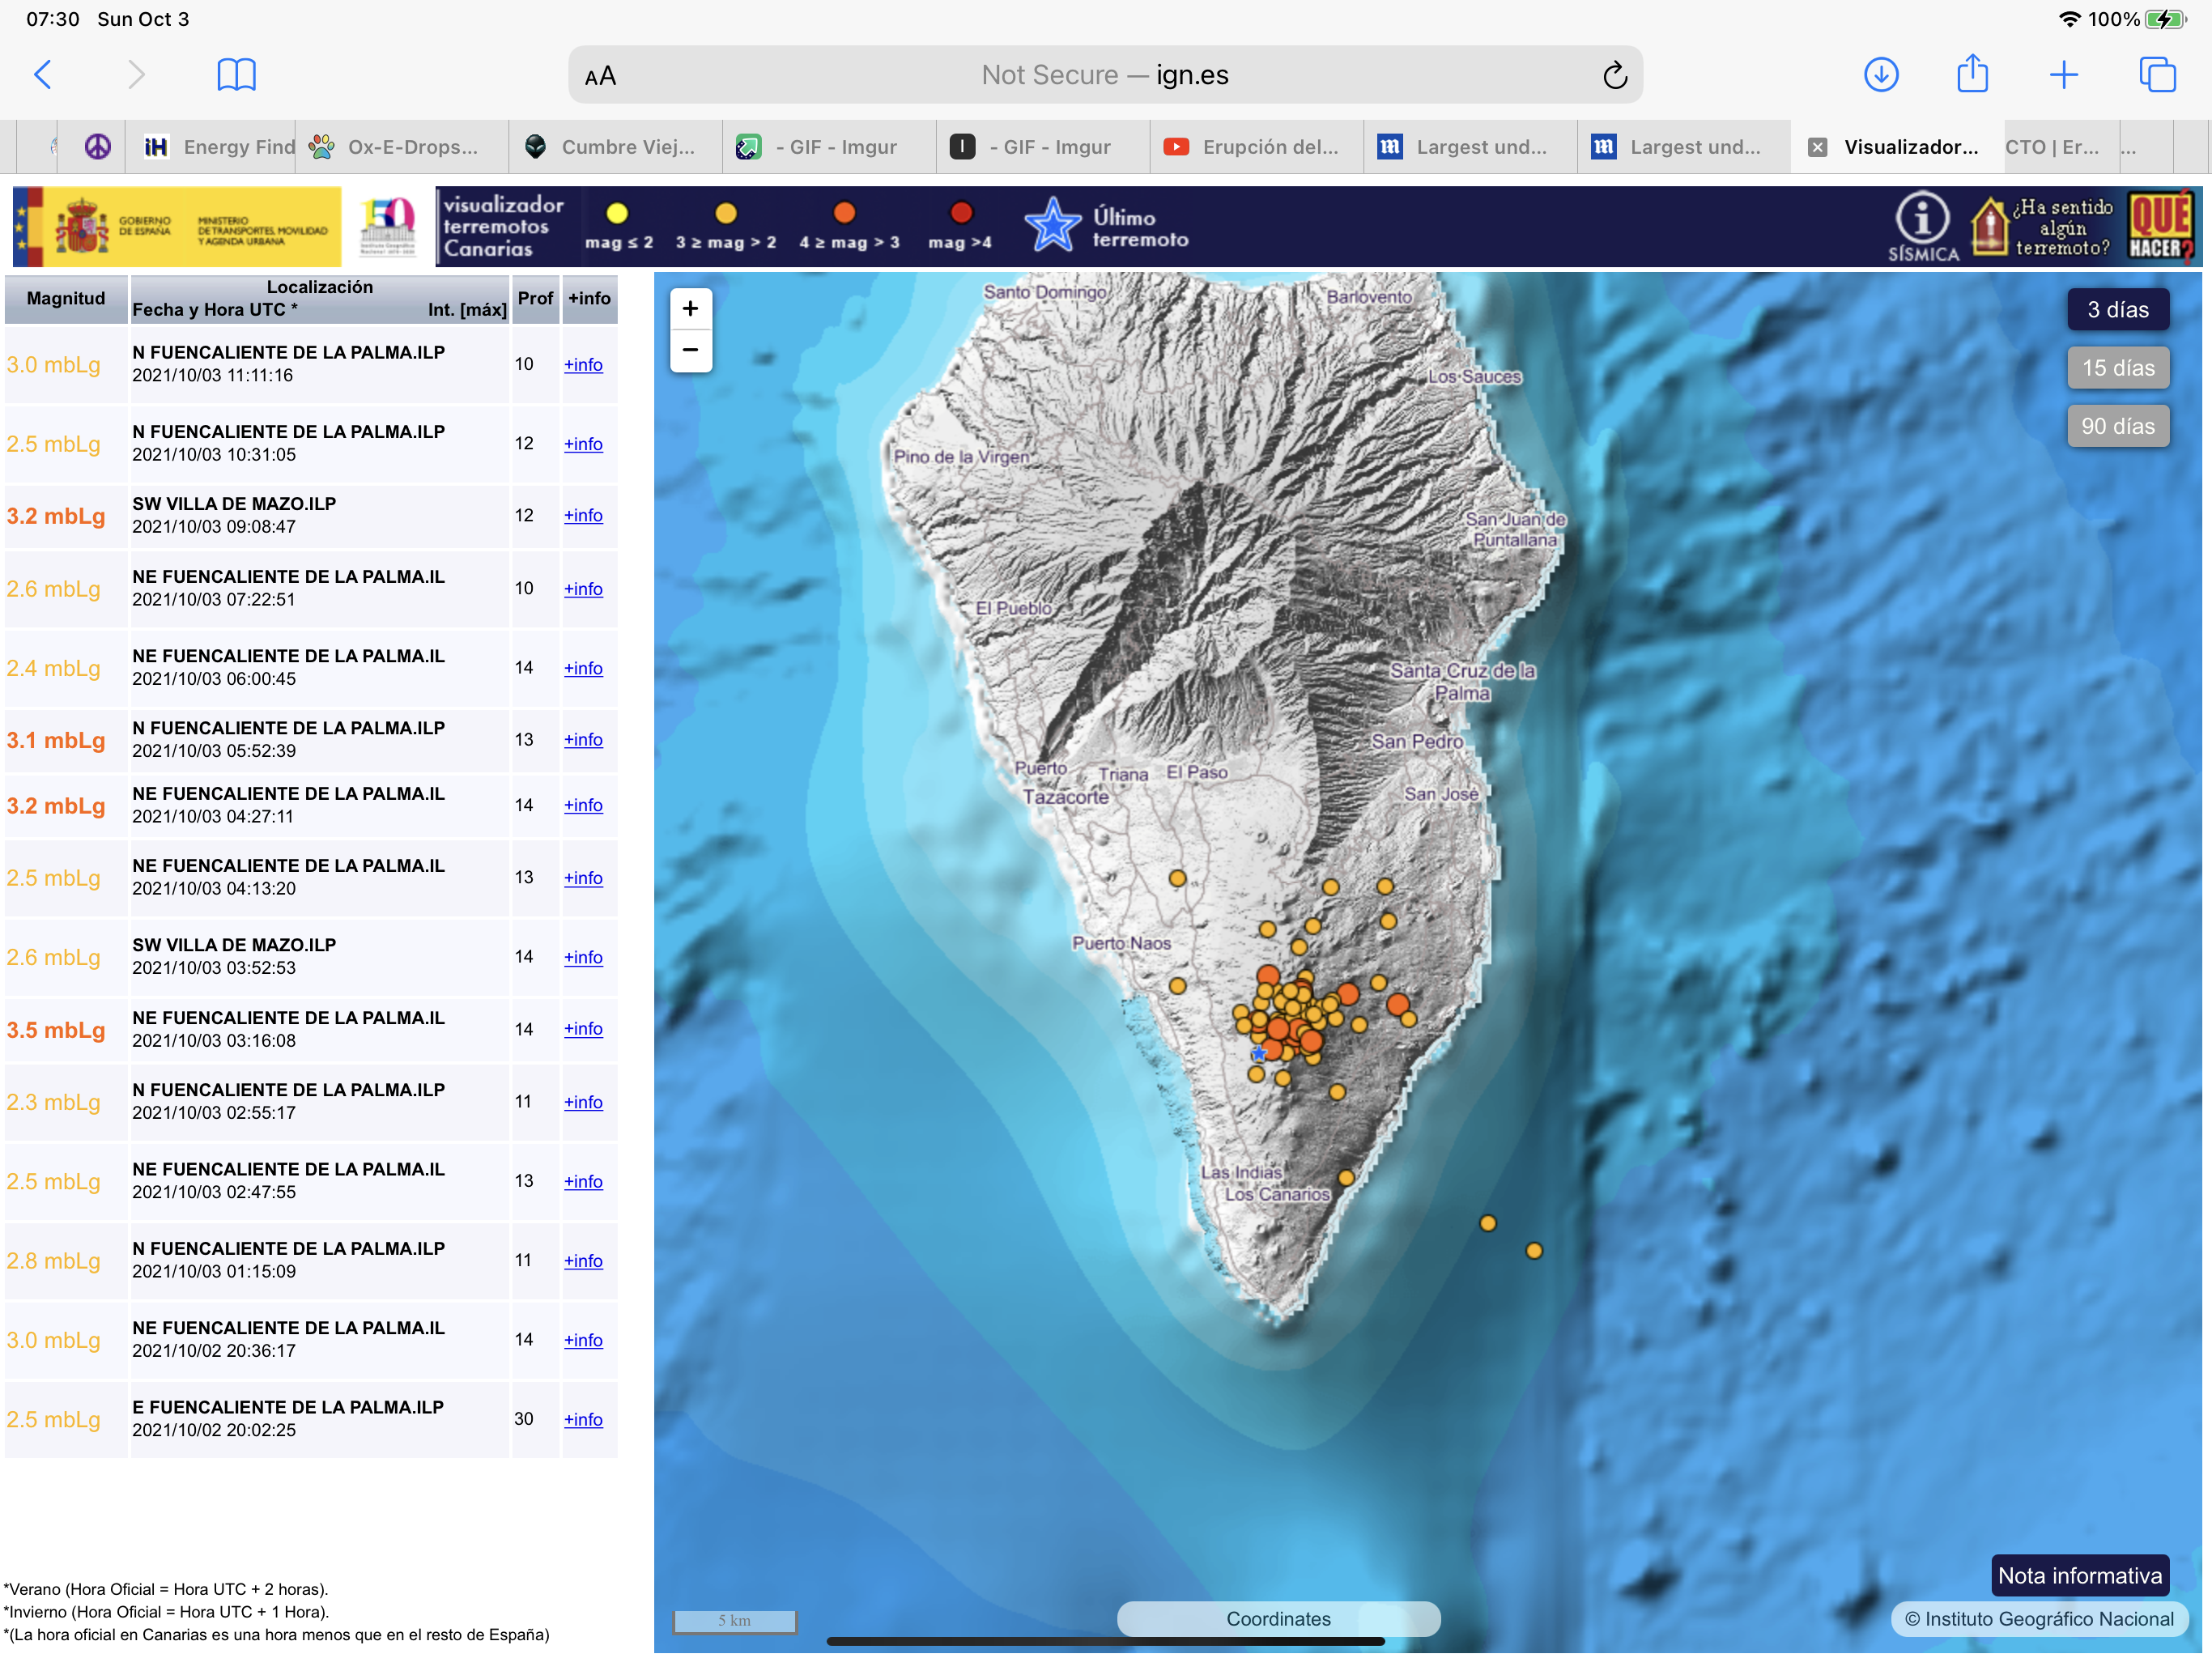Open the Nota informativa button

2080,1576
